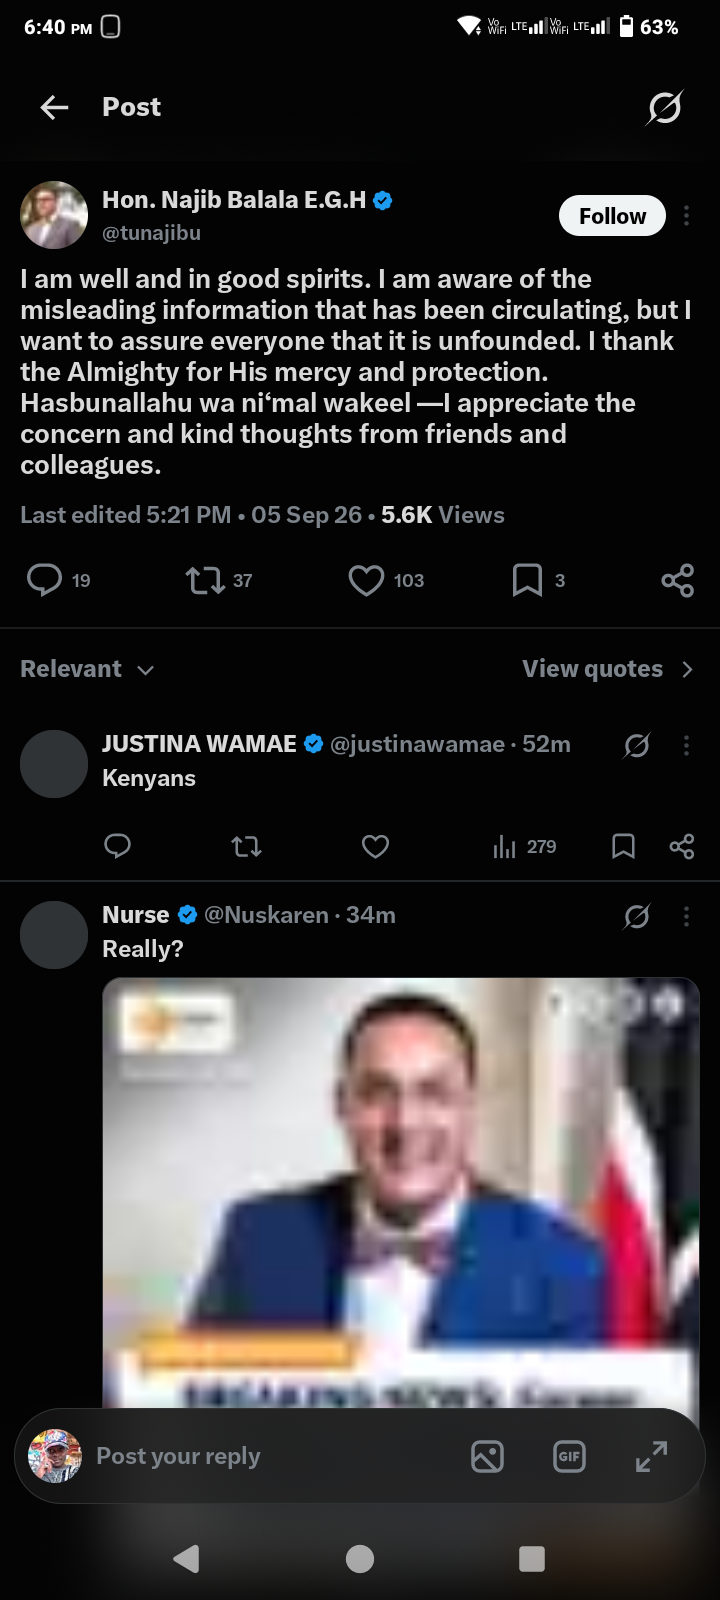Screen dimensions: 720x1600
Task: Reply to Najib Balala's post via comment icon
Action: click(44, 580)
